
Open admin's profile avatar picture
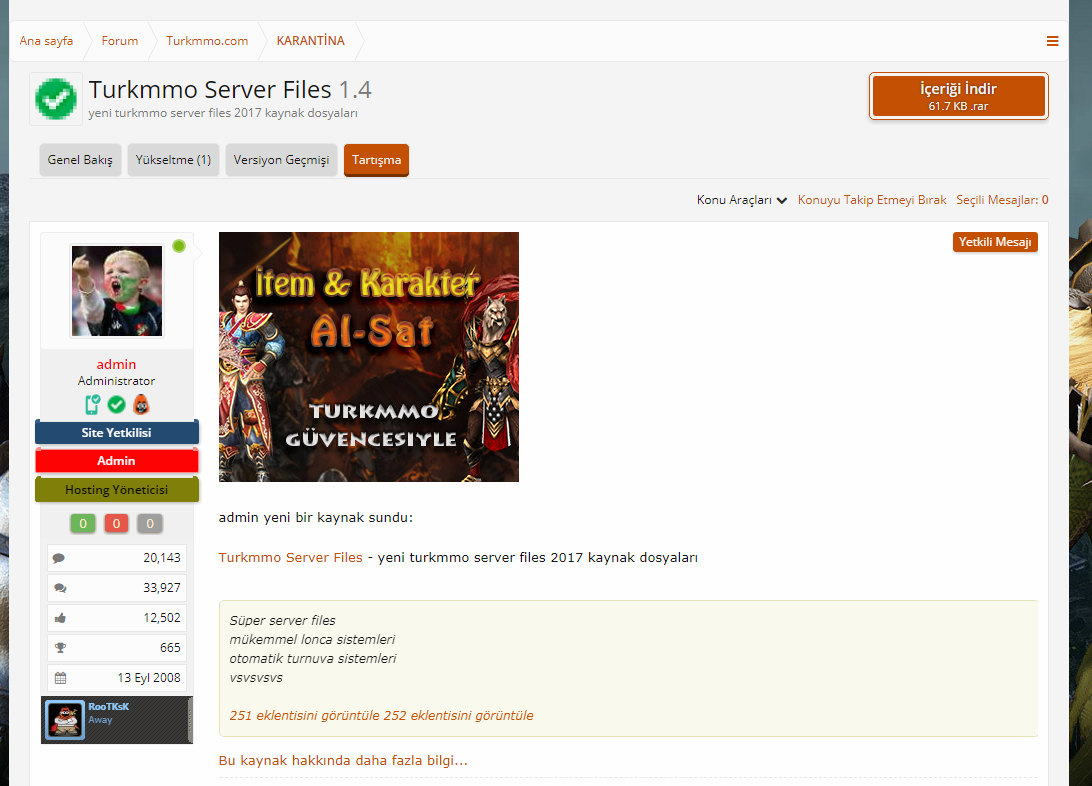117,291
